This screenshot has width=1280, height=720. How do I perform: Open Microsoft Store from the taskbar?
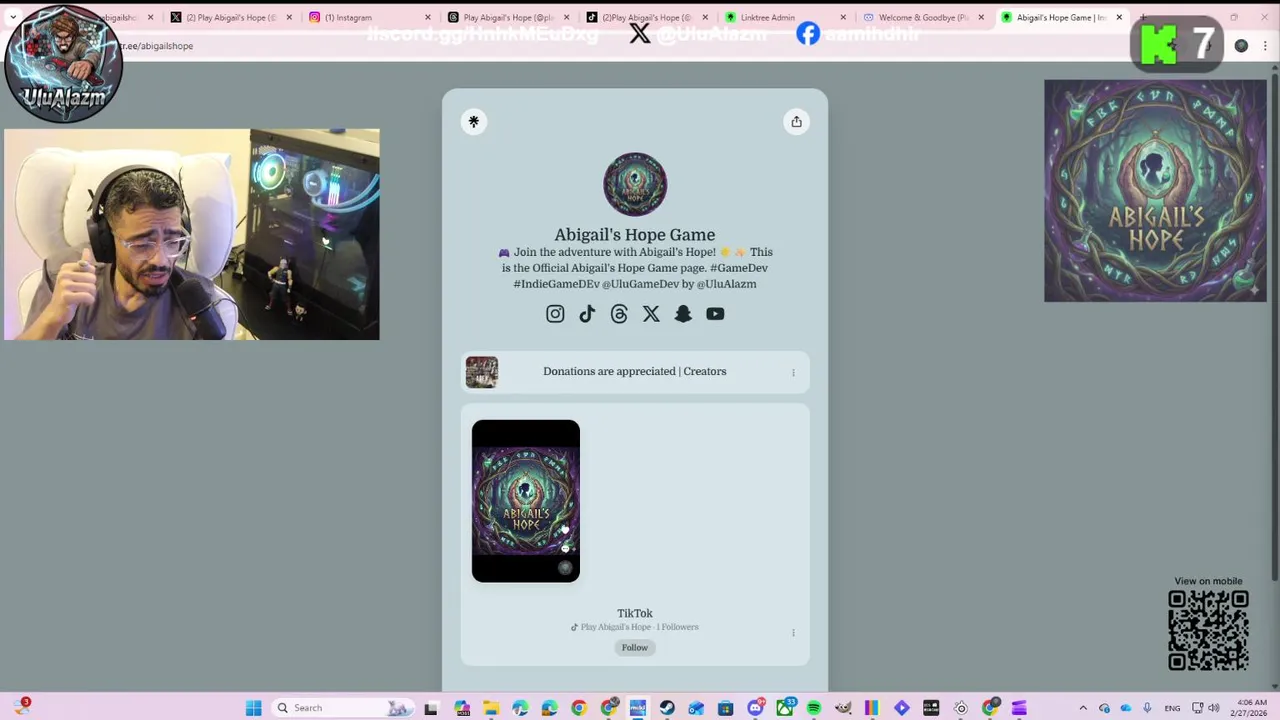(x=725, y=708)
